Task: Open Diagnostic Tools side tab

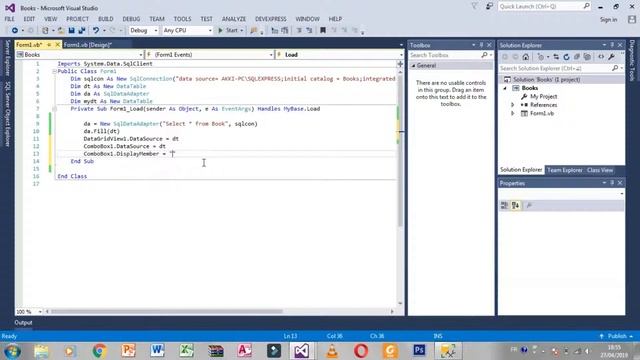Action: click(x=632, y=60)
